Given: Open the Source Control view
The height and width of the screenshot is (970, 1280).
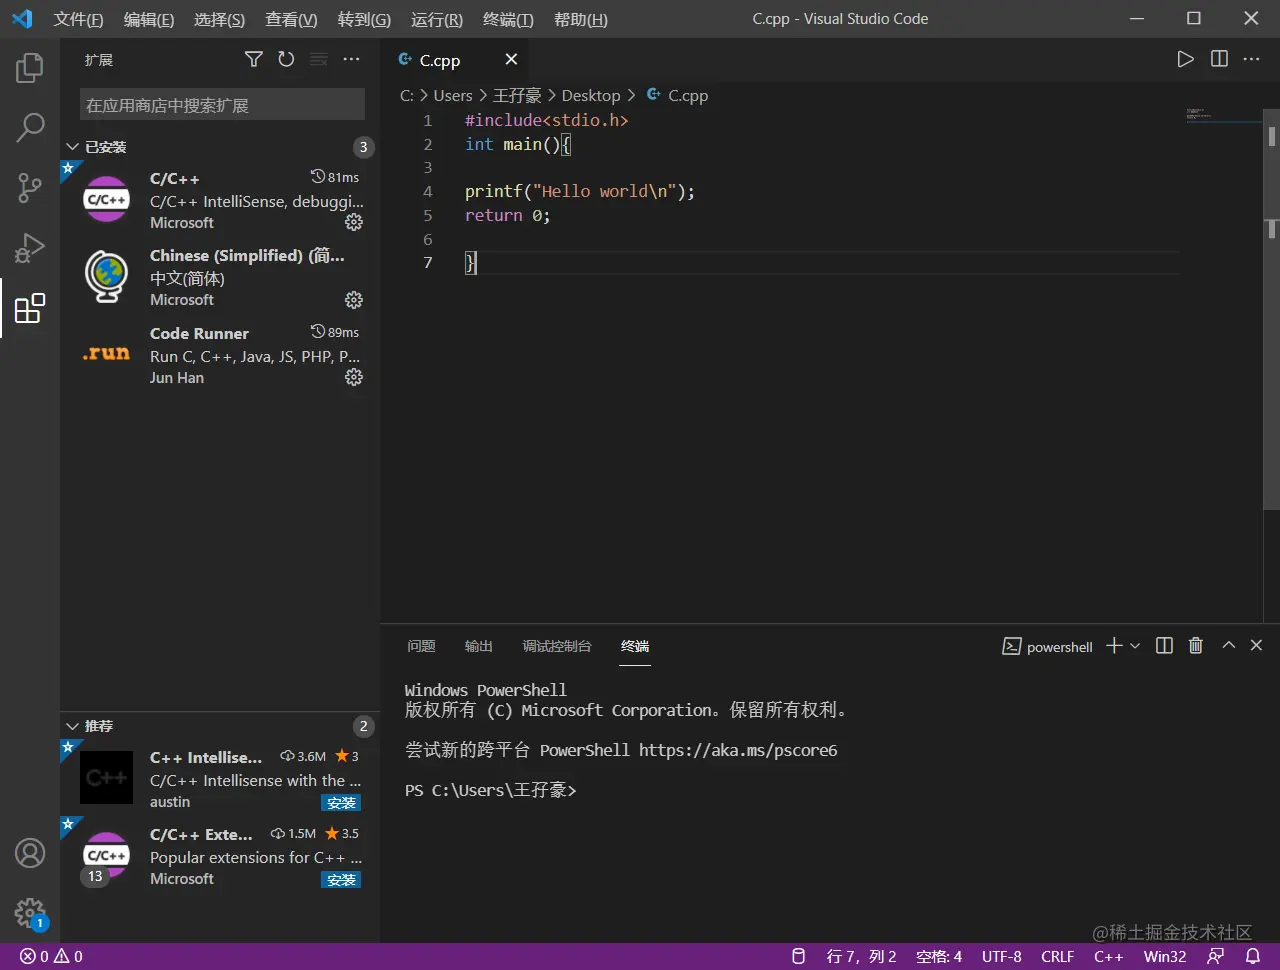Looking at the screenshot, I should pos(30,188).
